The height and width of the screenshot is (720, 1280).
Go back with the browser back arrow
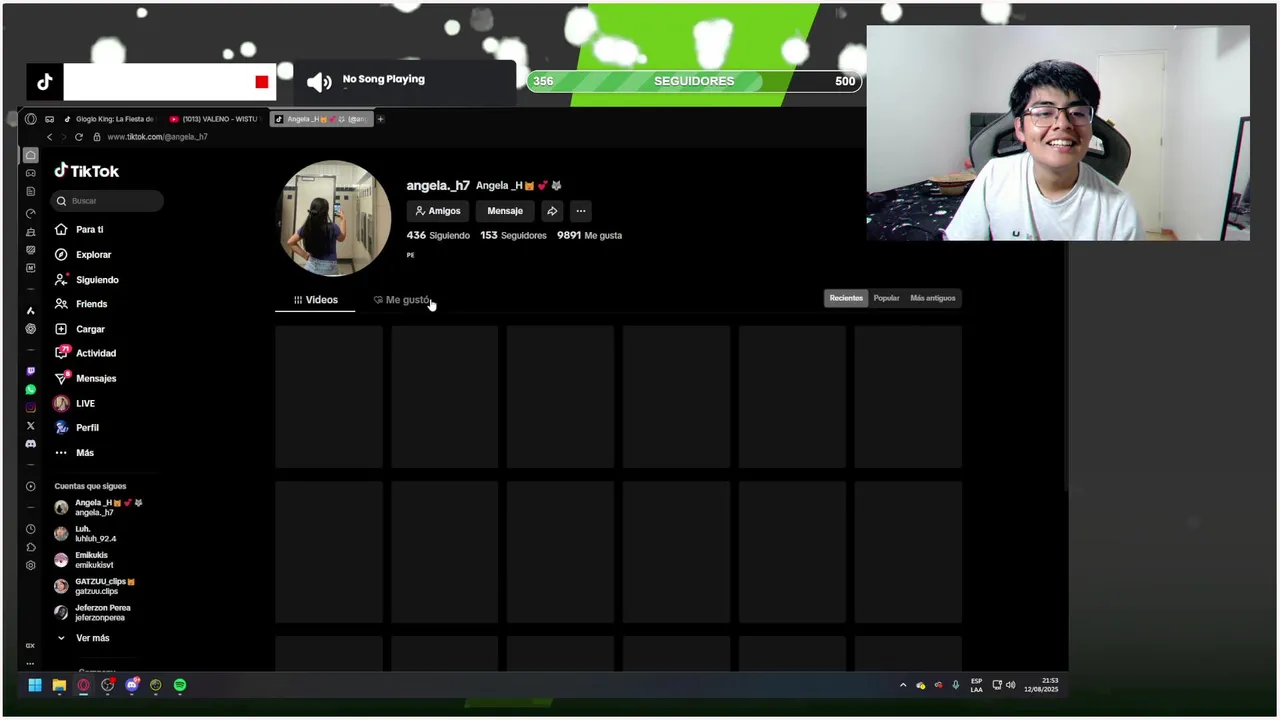click(49, 137)
